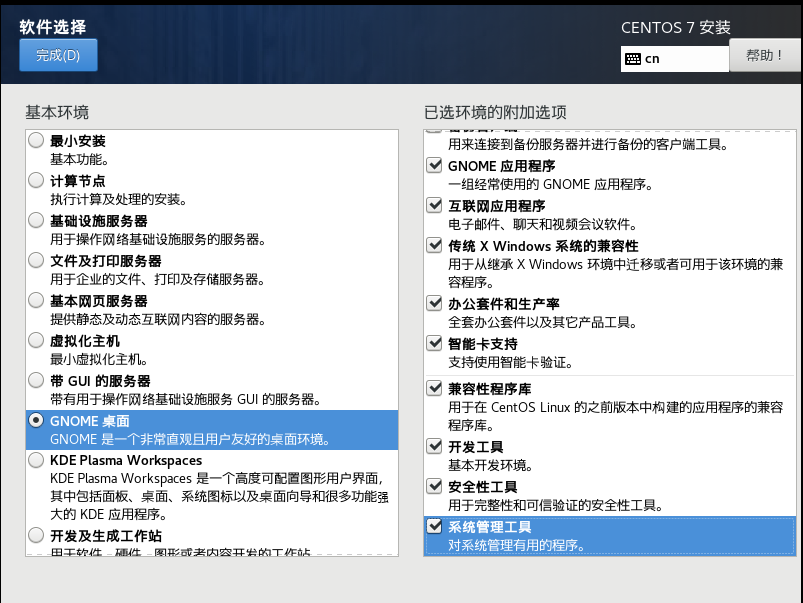Click the 提供静态及动态互联网内容的服务器。 description
The width and height of the screenshot is (803, 603).
[158, 320]
